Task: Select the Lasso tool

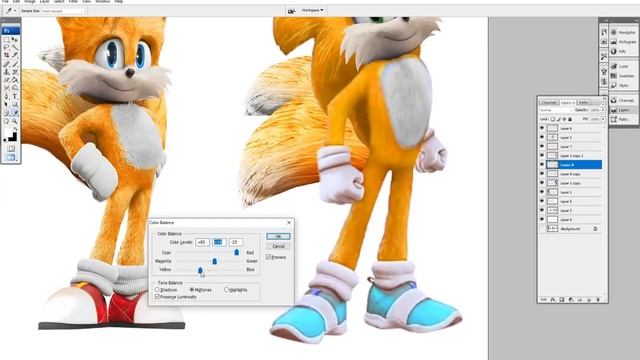Action: click(x=7, y=47)
